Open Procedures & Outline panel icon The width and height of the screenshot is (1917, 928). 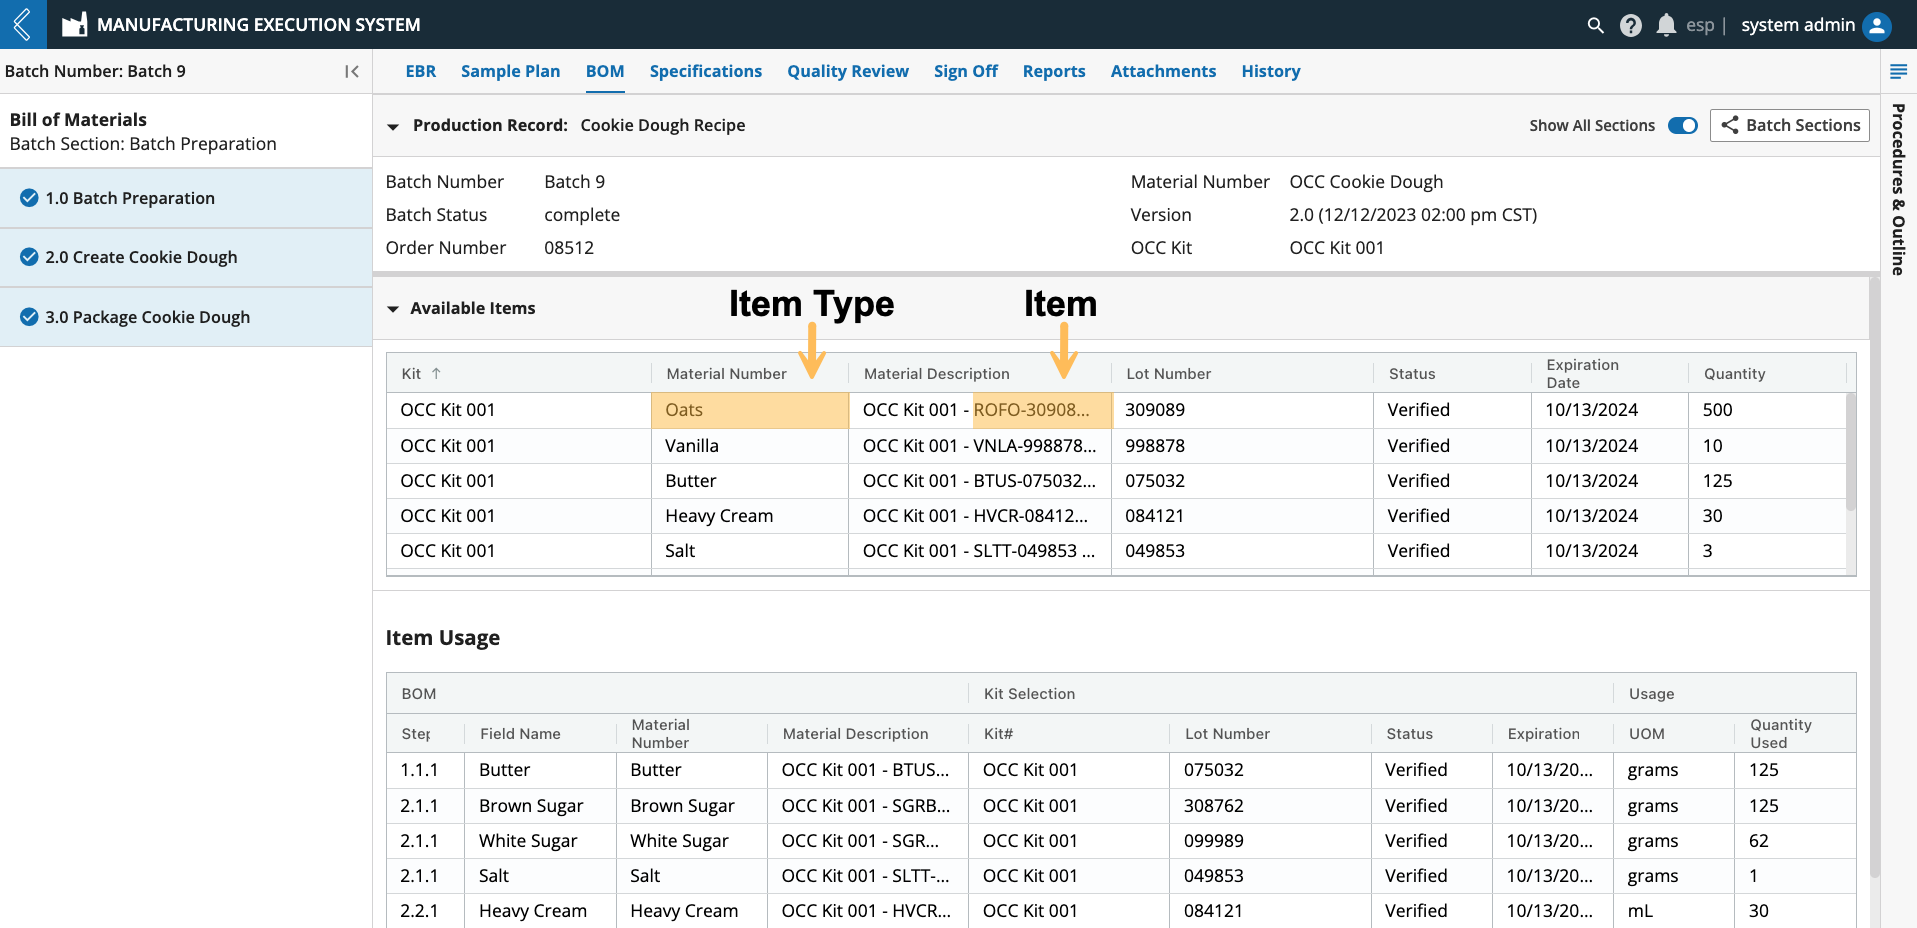(x=1898, y=71)
